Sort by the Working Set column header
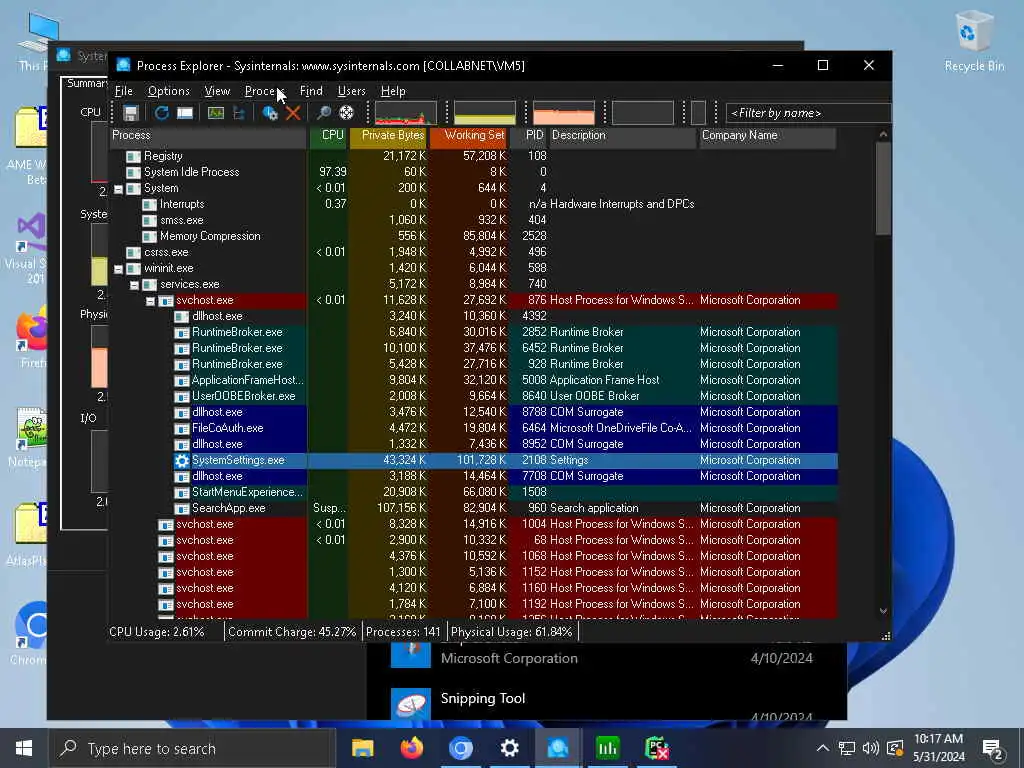This screenshot has width=1024, height=768. 469,135
